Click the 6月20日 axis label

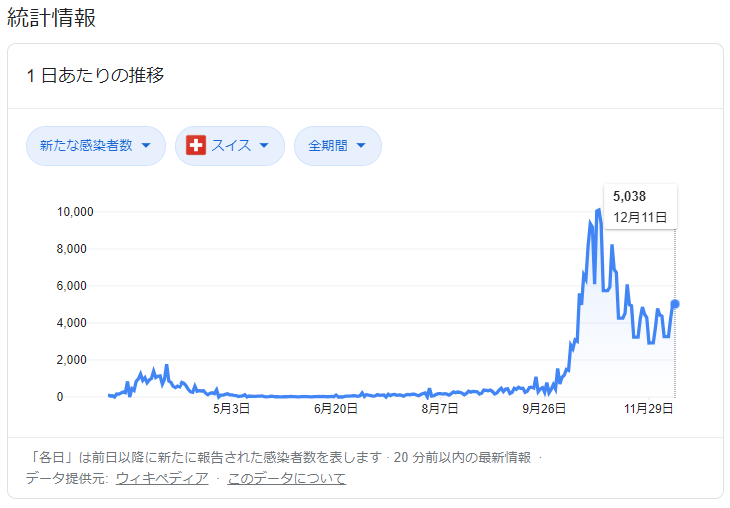[336, 409]
